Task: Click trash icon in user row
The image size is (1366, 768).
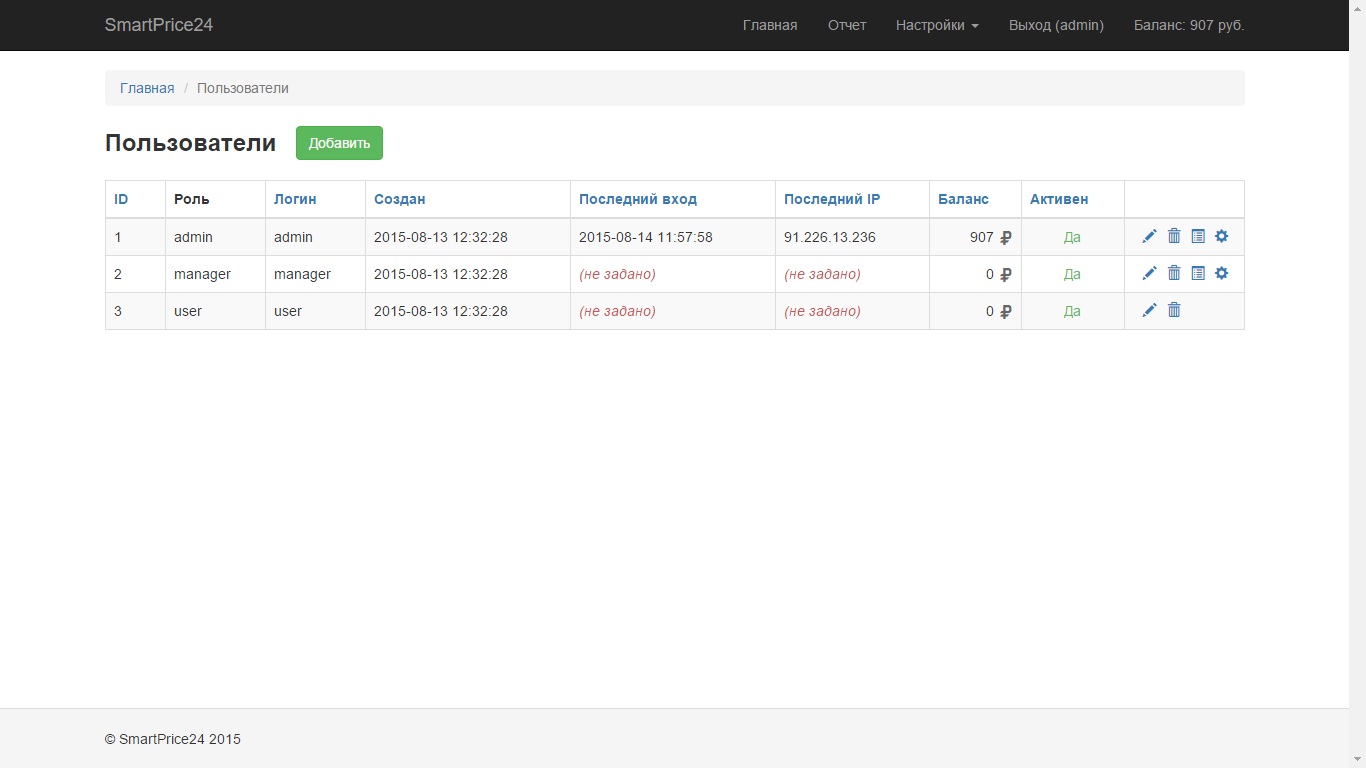Action: click(x=1174, y=310)
